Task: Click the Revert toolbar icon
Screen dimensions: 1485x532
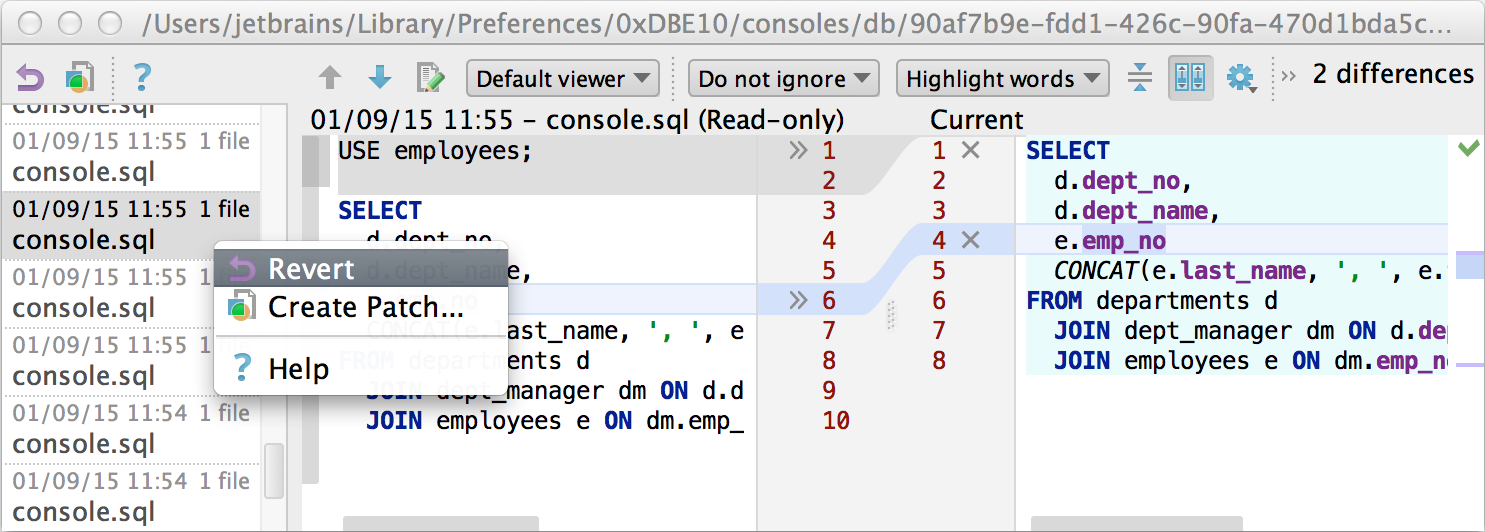Action: (31, 77)
